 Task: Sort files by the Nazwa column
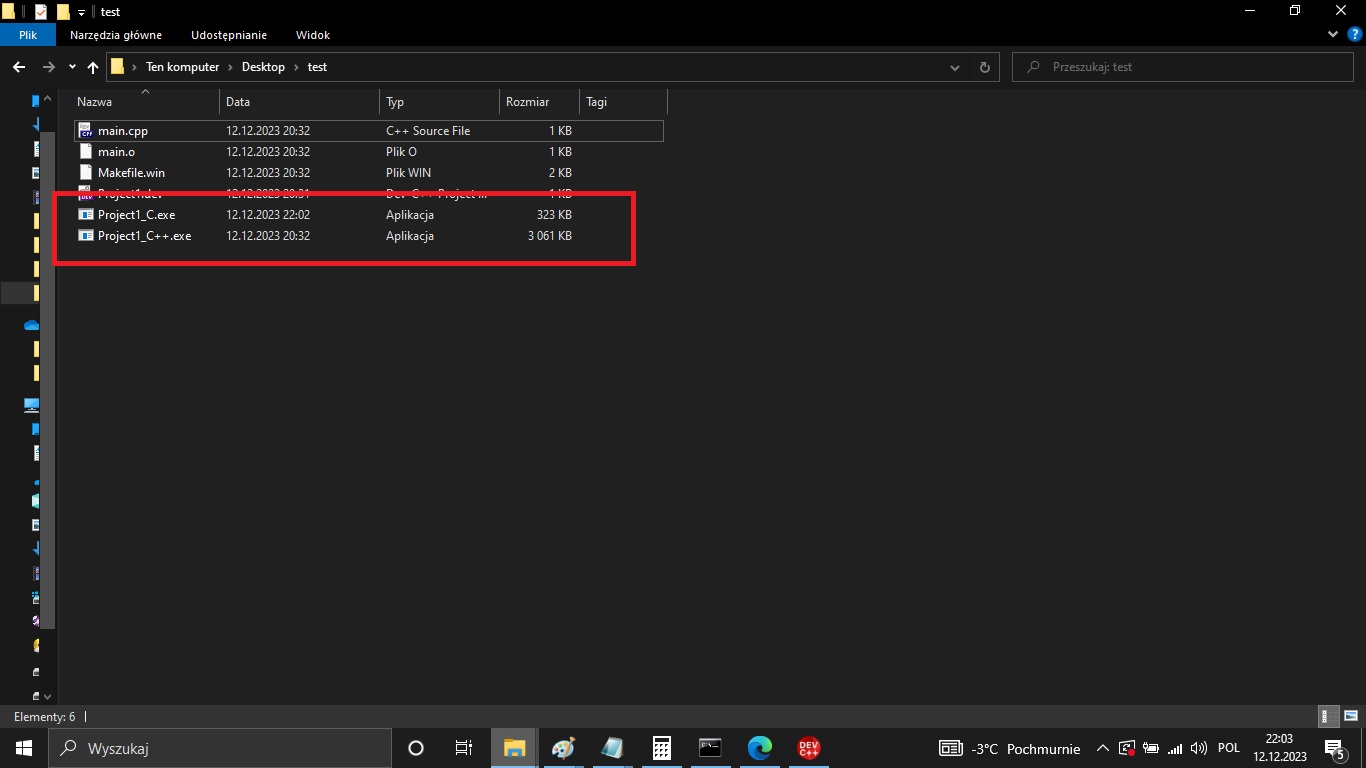click(x=145, y=102)
